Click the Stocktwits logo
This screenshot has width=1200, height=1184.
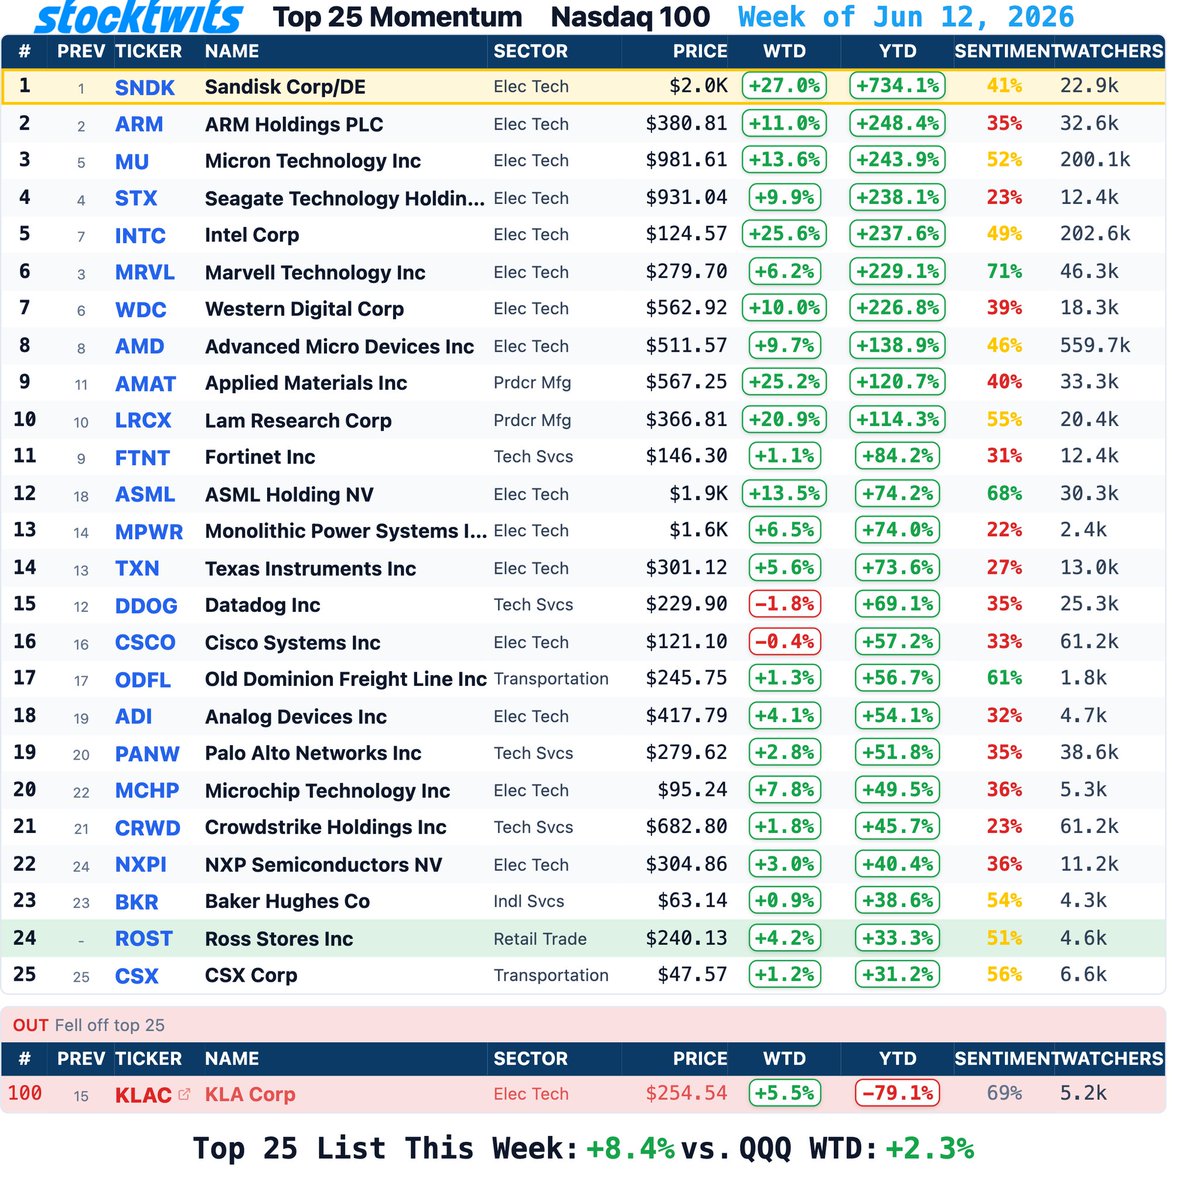click(x=138, y=17)
